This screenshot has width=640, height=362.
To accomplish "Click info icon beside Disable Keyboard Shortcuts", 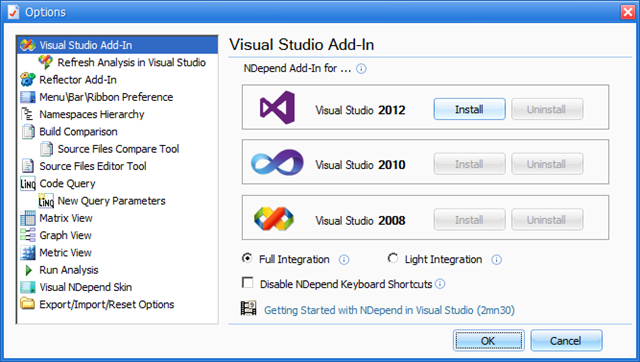I will (440, 284).
